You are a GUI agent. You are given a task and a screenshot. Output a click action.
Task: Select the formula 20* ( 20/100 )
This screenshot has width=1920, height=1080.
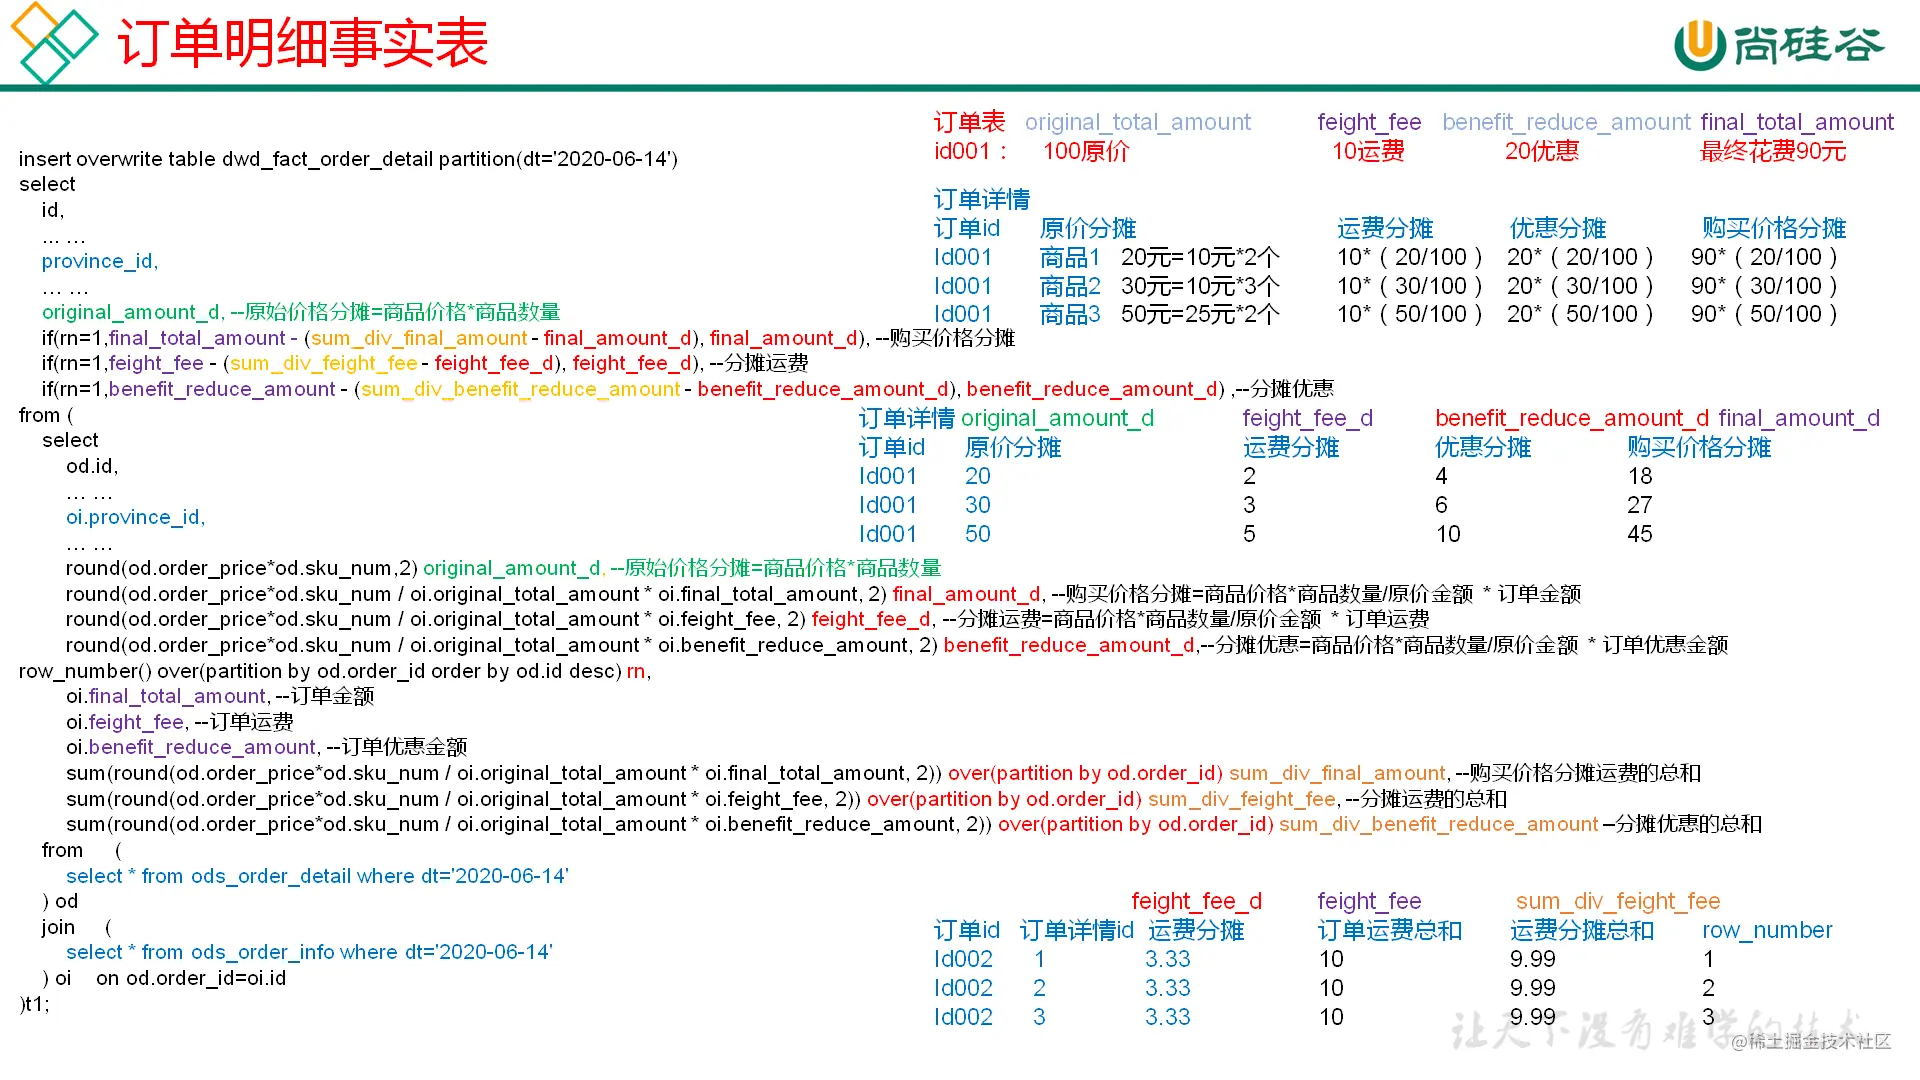[x=1581, y=257]
